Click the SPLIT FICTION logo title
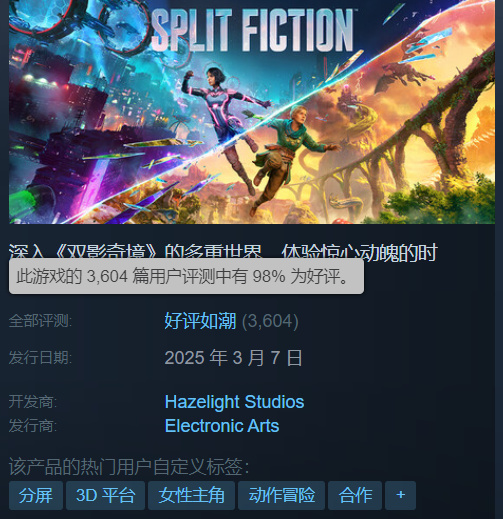The width and height of the screenshot is (503, 519). (253, 31)
